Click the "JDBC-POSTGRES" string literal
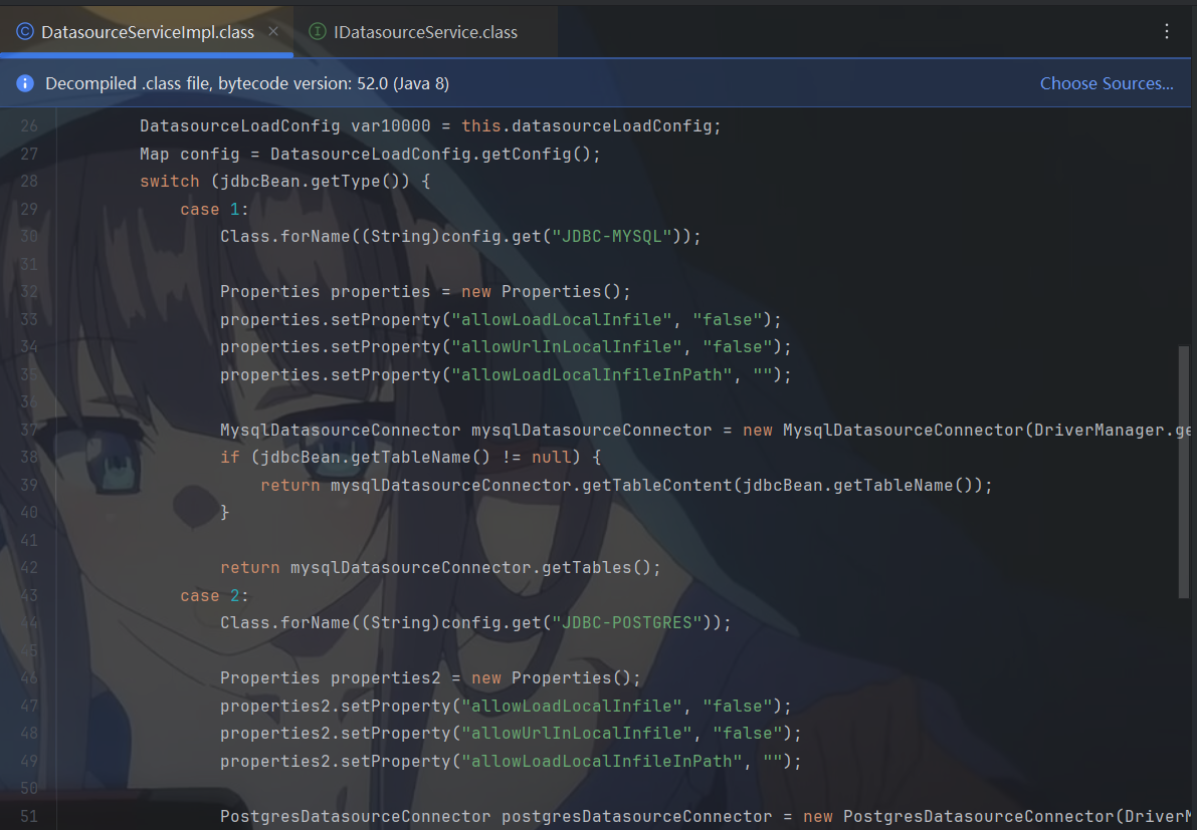Image resolution: width=1198 pixels, height=830 pixels. click(x=626, y=623)
